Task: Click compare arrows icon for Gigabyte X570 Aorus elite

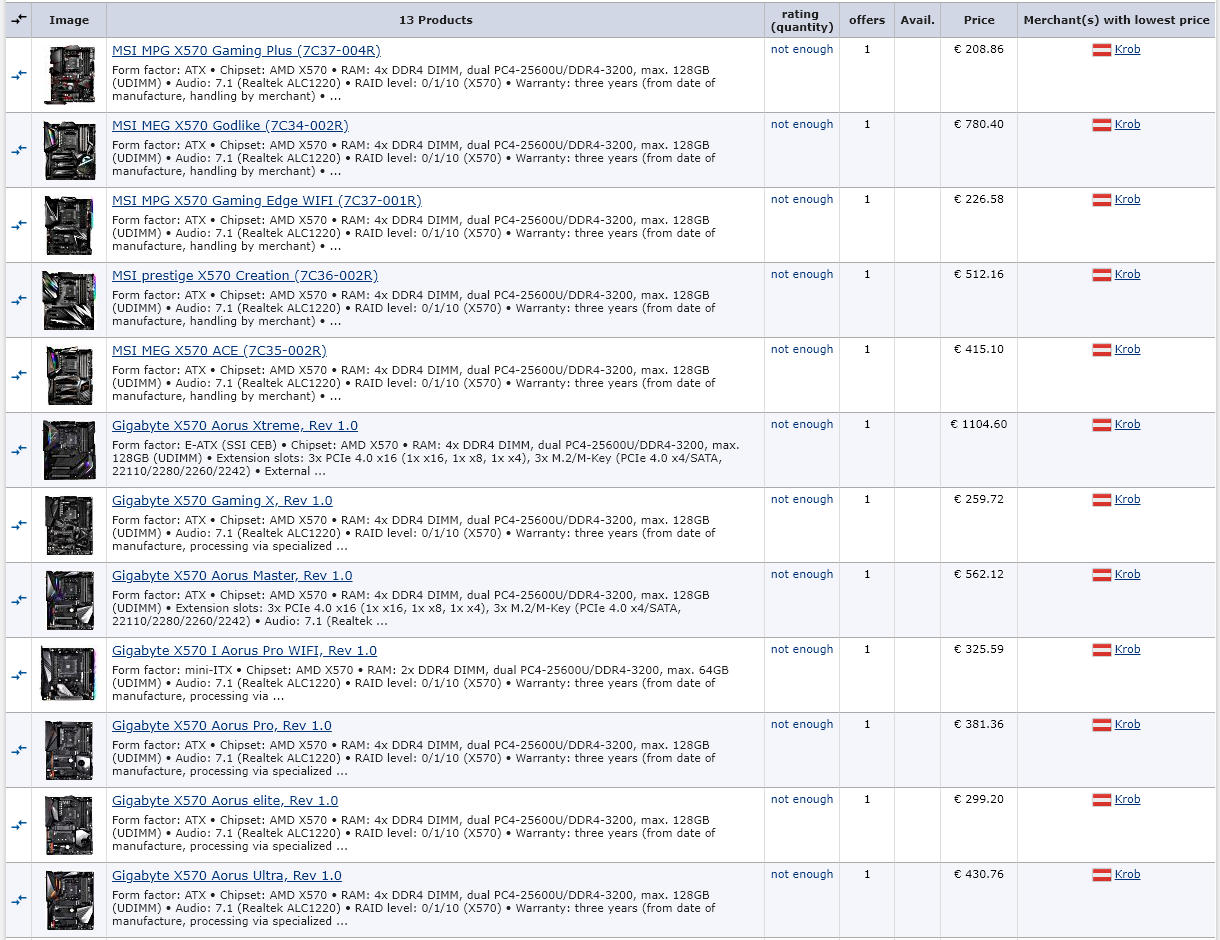Action: tap(19, 825)
